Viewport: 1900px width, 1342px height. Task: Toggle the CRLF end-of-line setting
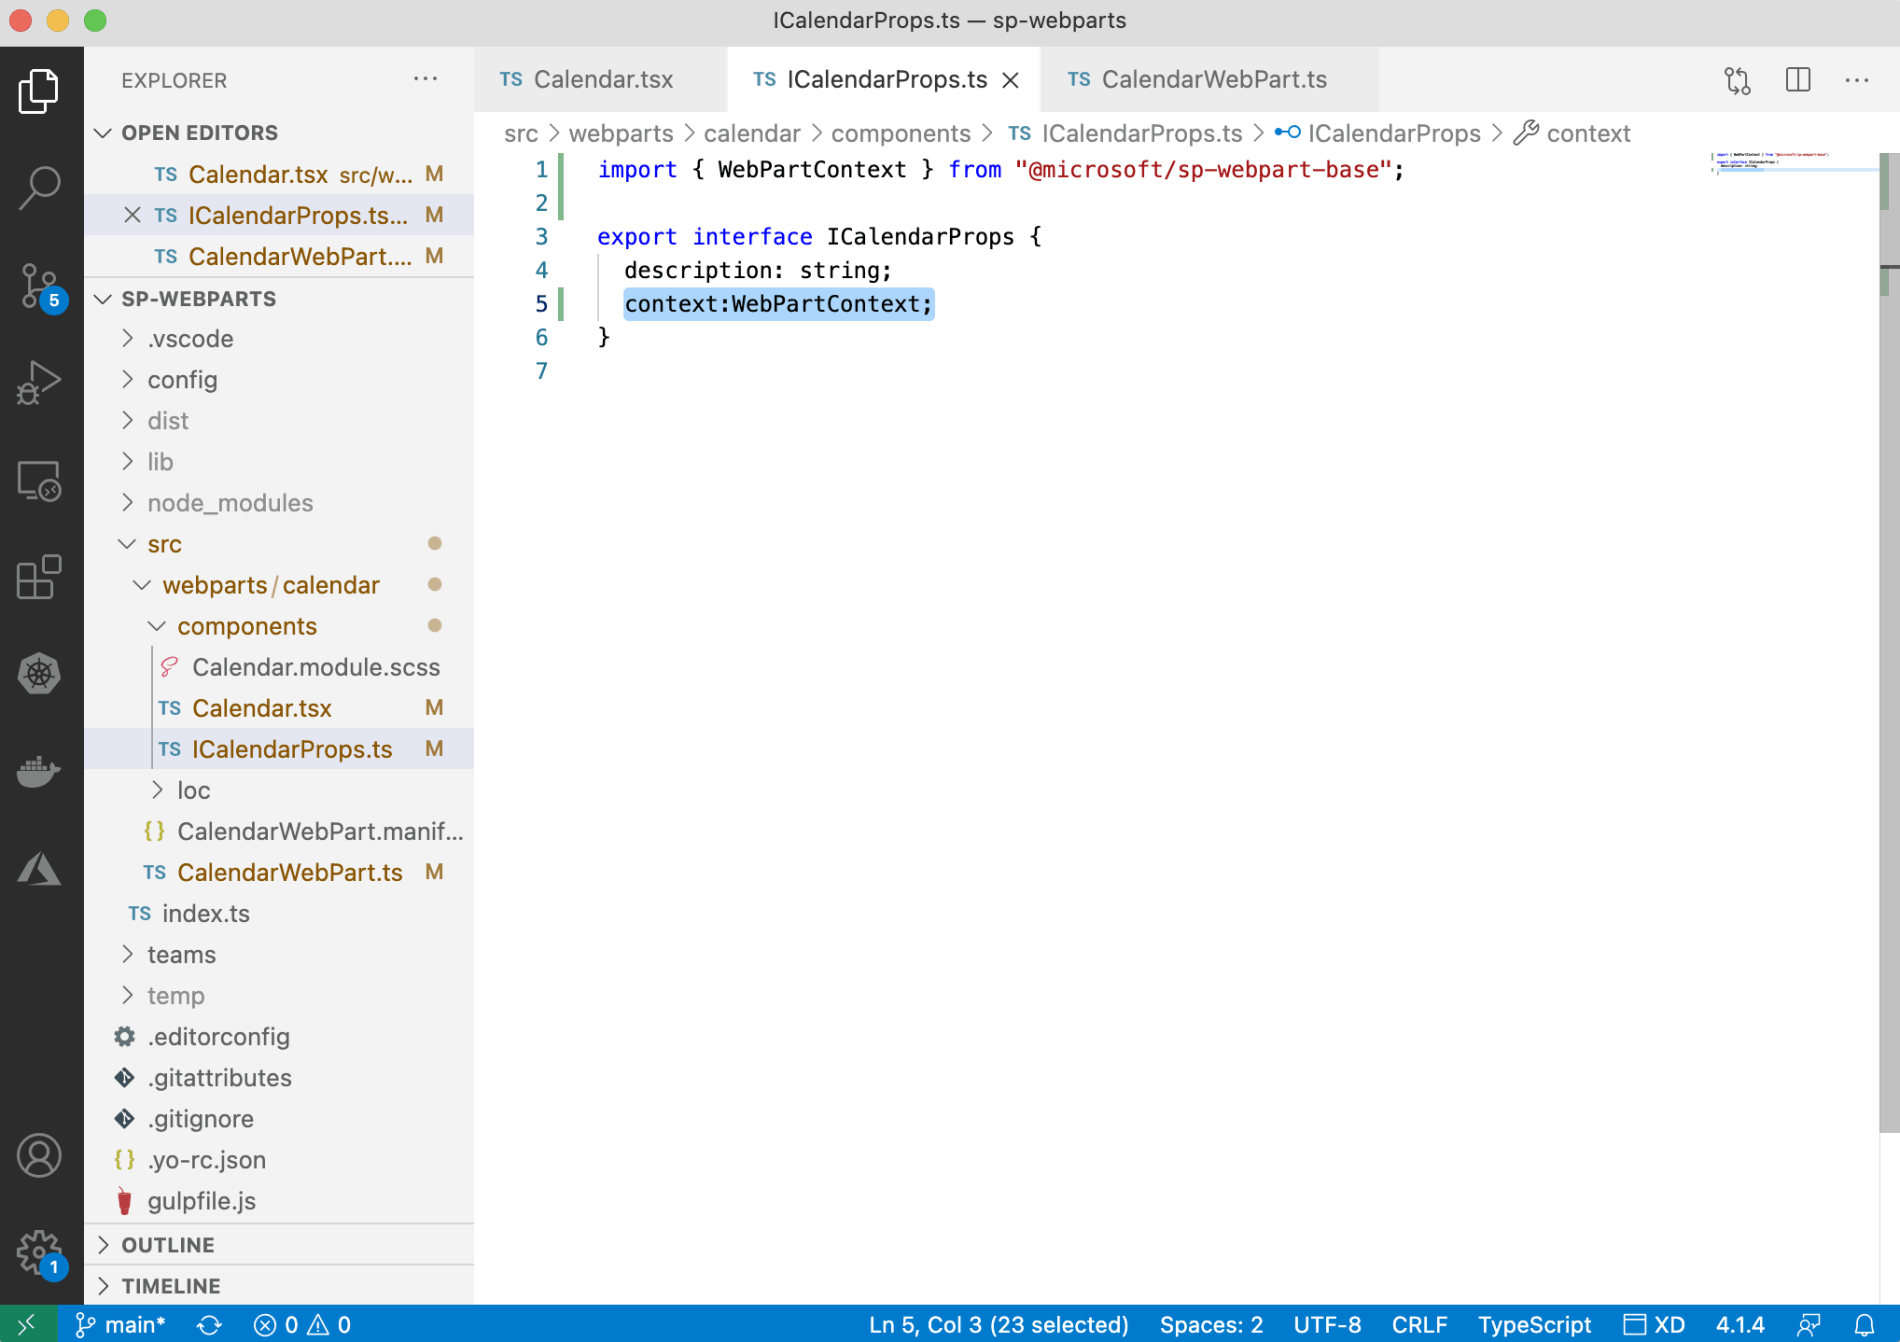point(1419,1325)
